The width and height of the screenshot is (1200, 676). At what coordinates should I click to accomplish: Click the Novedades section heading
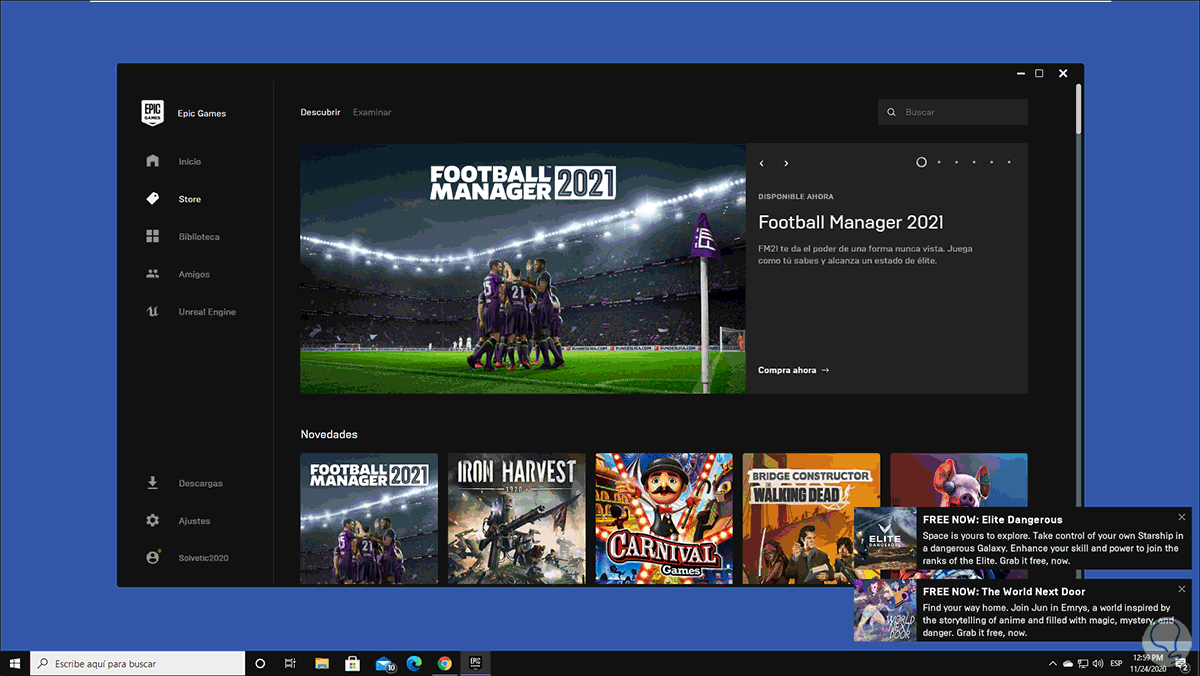(x=329, y=434)
